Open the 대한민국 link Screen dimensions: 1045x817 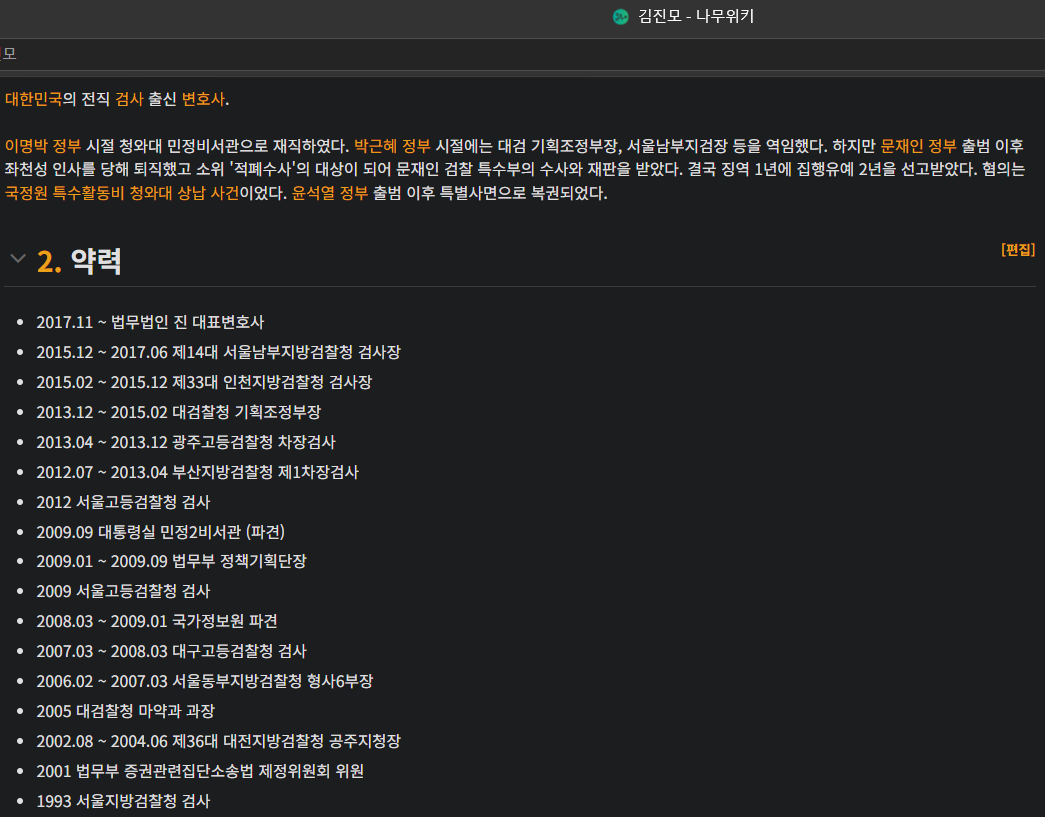33,99
